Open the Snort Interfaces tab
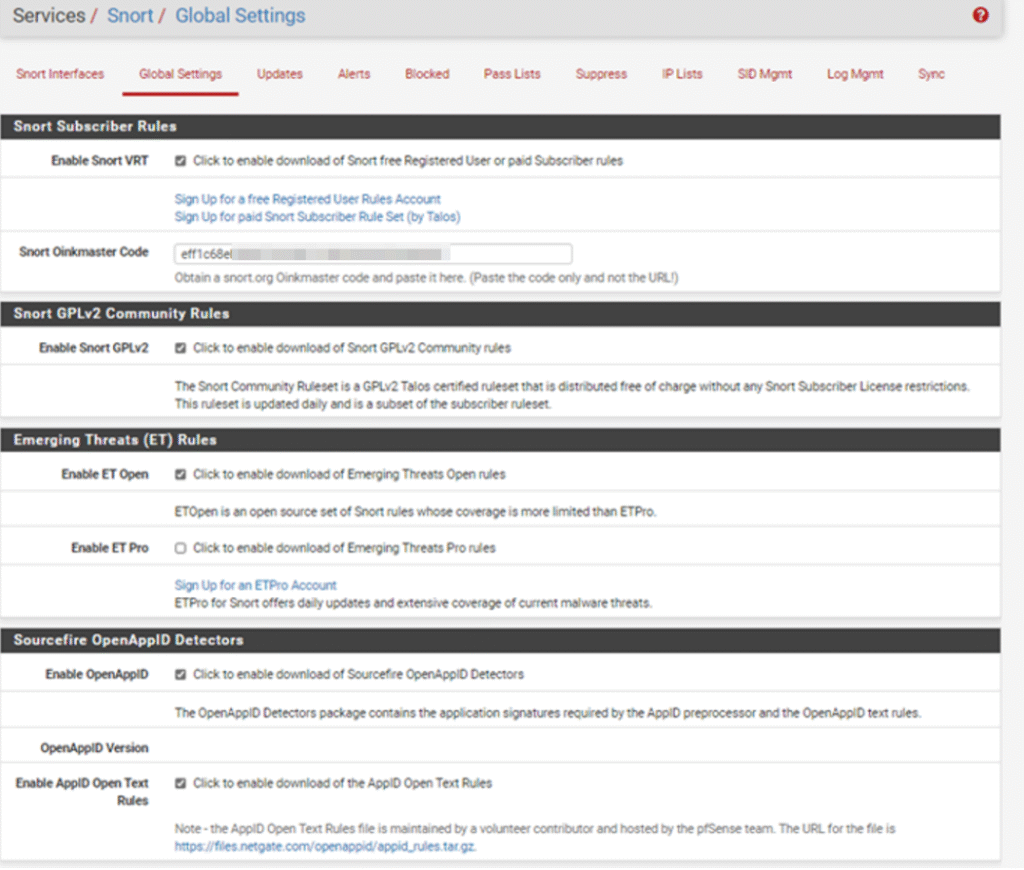The width and height of the screenshot is (1024, 870). 60,74
